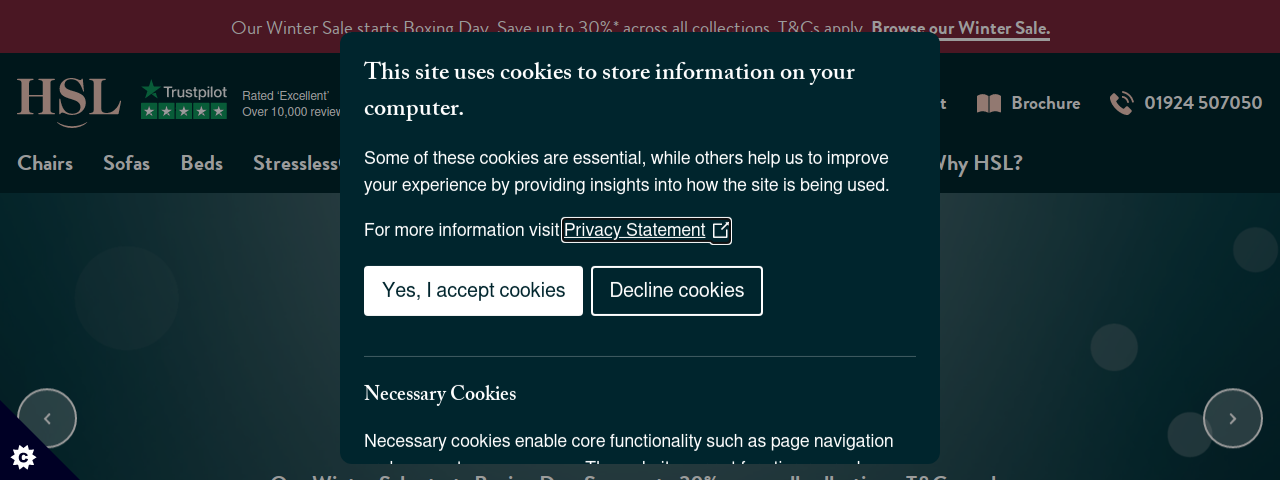
Task: Click the Necessary Cookies heading
Action: point(440,395)
